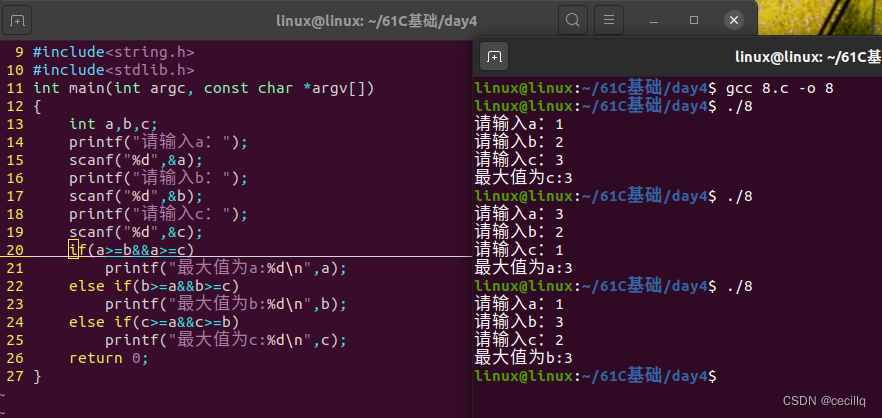Click left terminal title linux@linux: ~/61C基础/day4
Screen dimensions: 882x418
(377, 21)
